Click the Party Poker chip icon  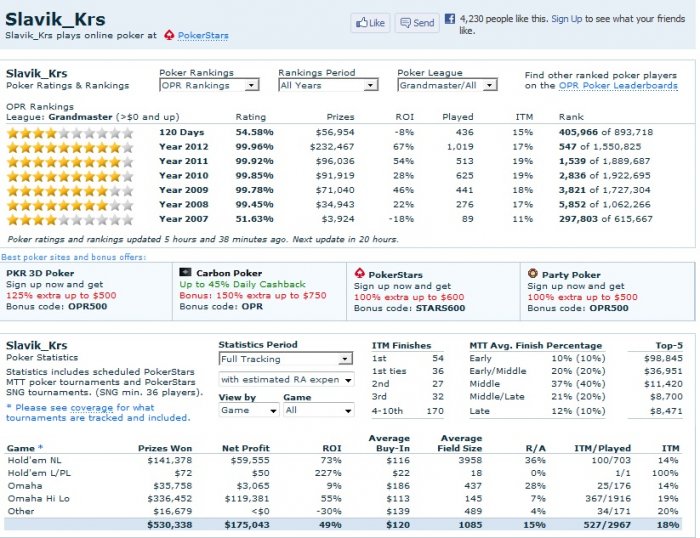[x=532, y=273]
